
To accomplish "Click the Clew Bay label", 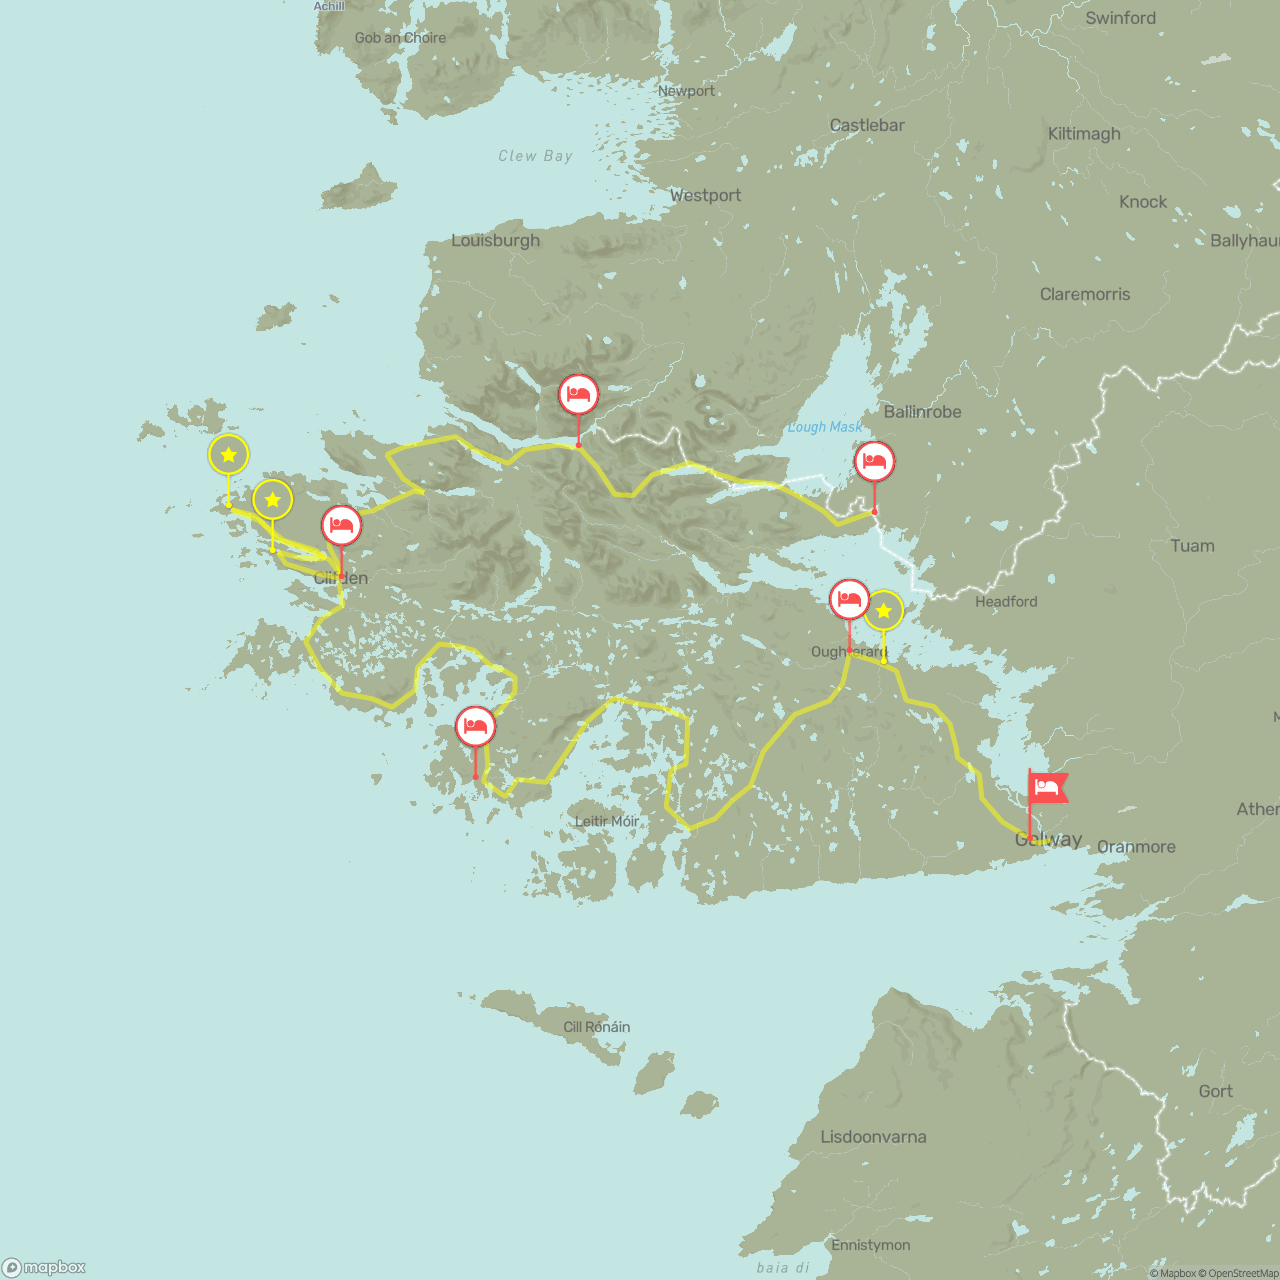I will tap(535, 156).
